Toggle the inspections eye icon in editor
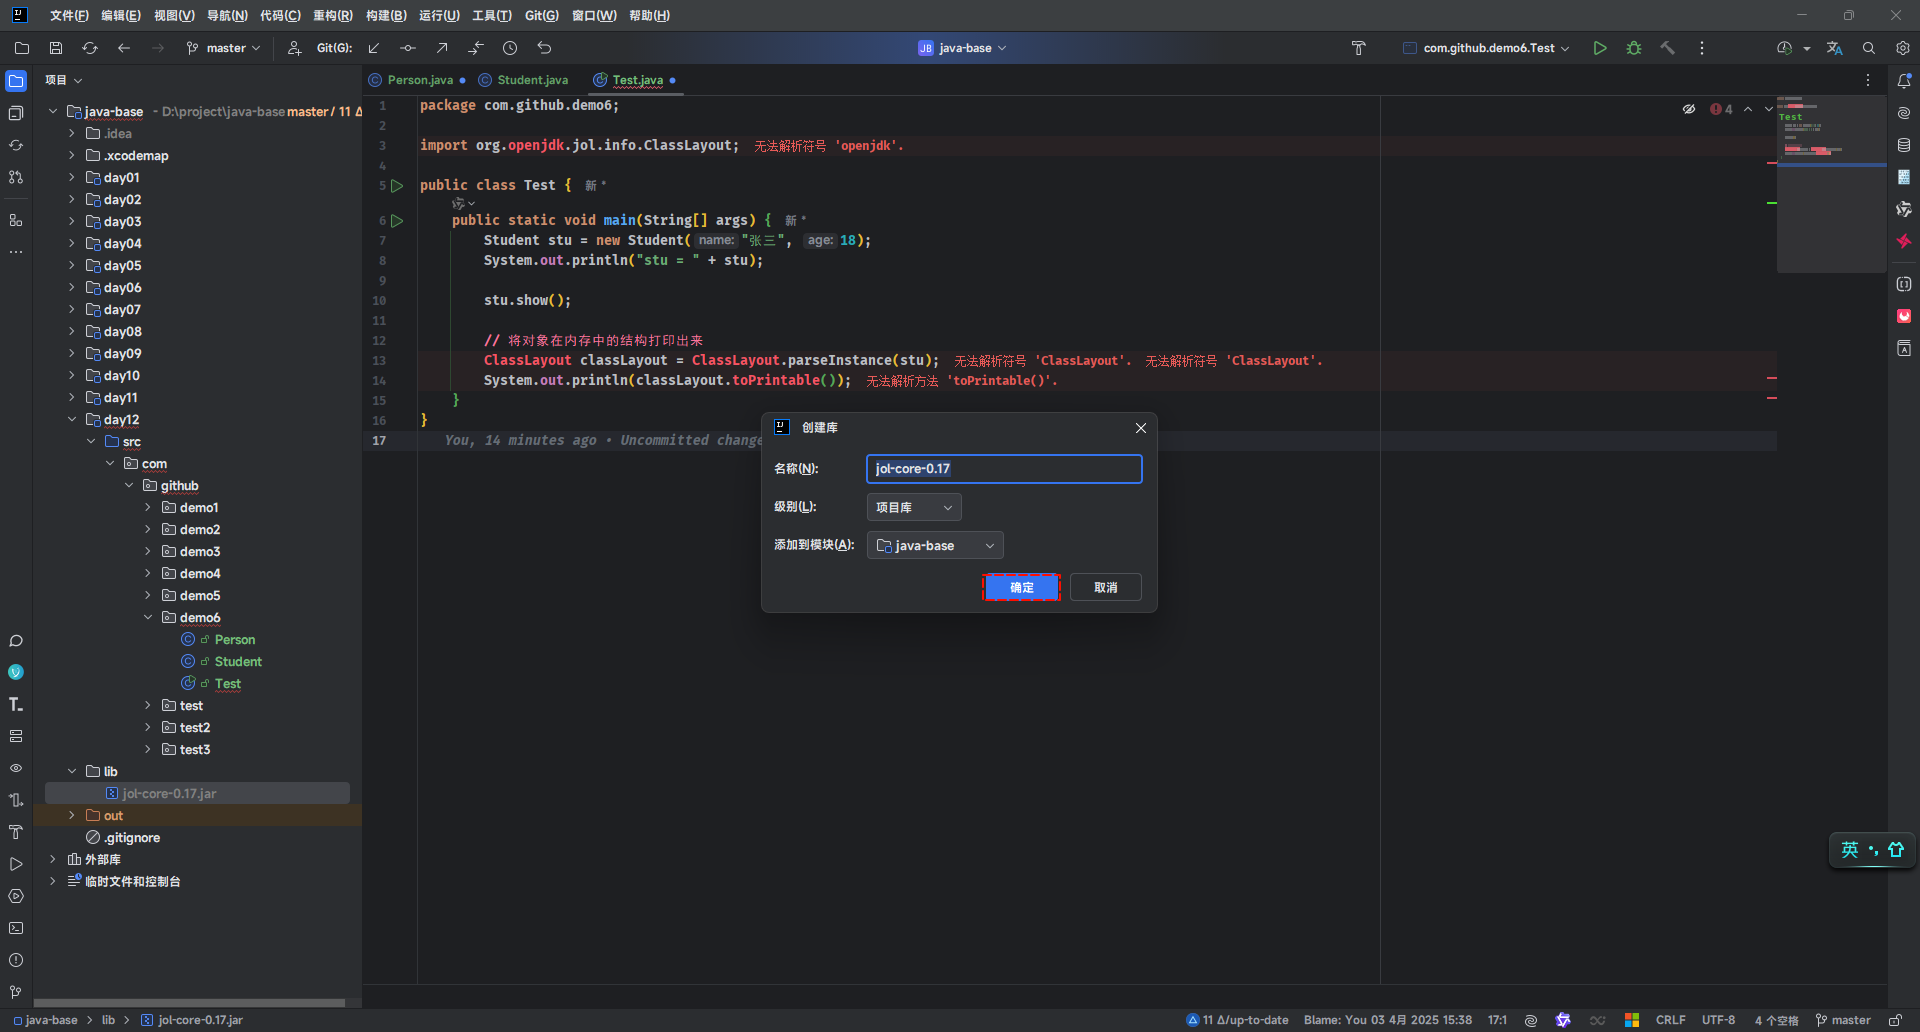 click(x=1689, y=109)
